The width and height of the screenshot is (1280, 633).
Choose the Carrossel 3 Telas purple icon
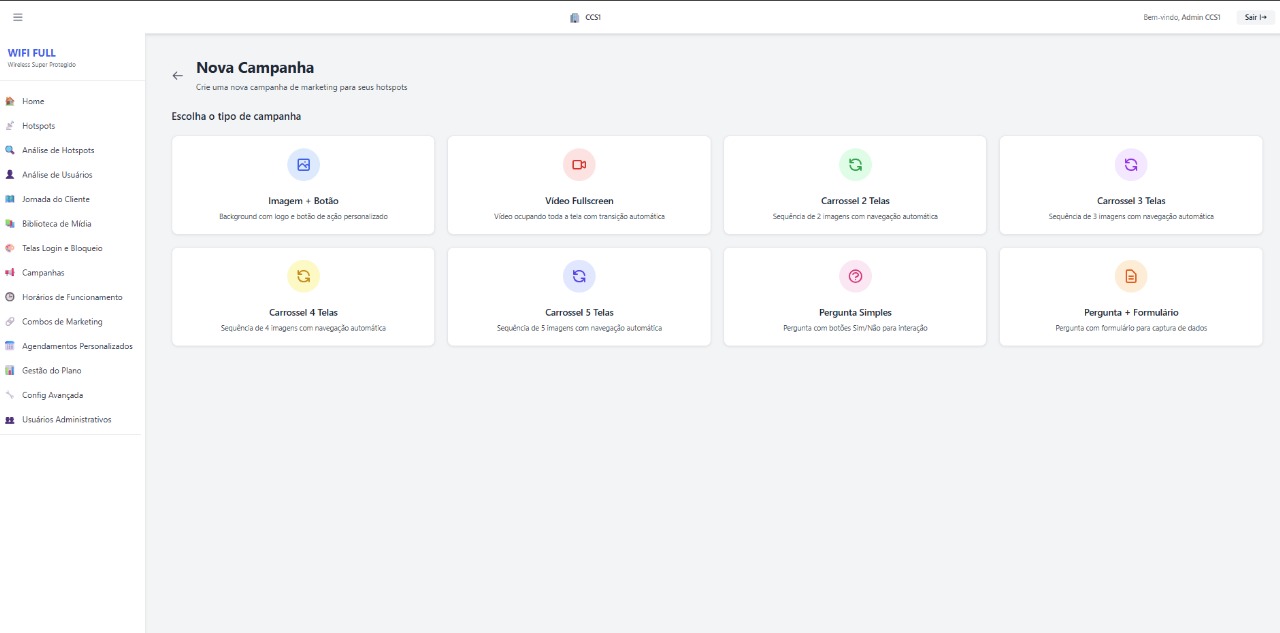coord(1131,165)
